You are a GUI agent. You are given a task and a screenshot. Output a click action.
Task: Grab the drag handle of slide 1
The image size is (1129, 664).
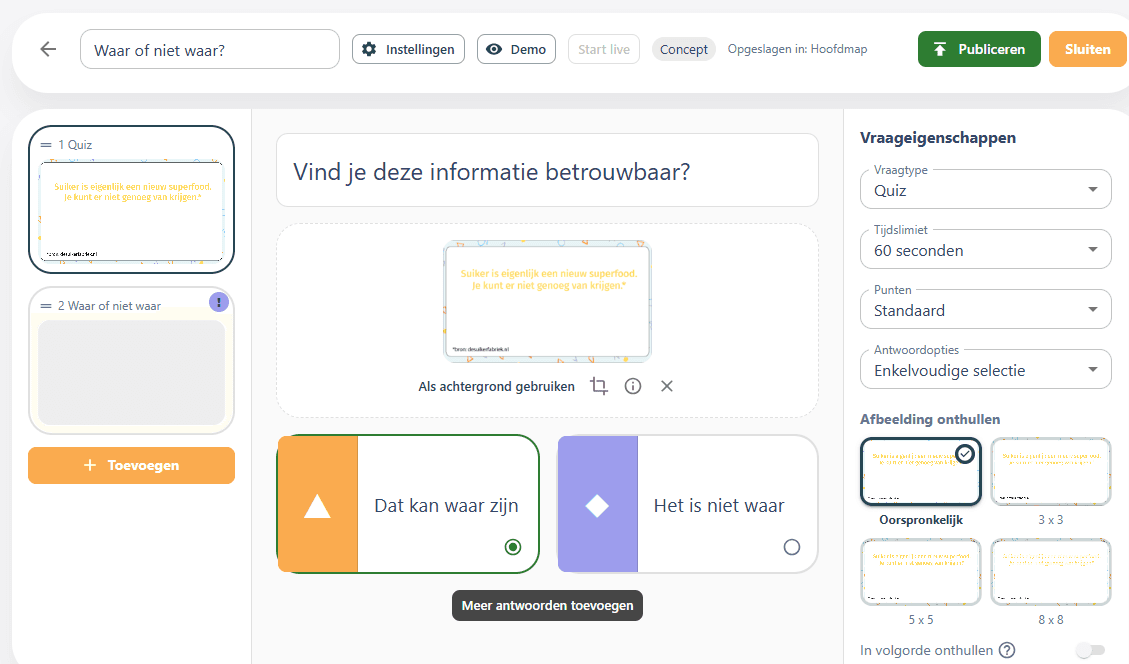(46, 145)
